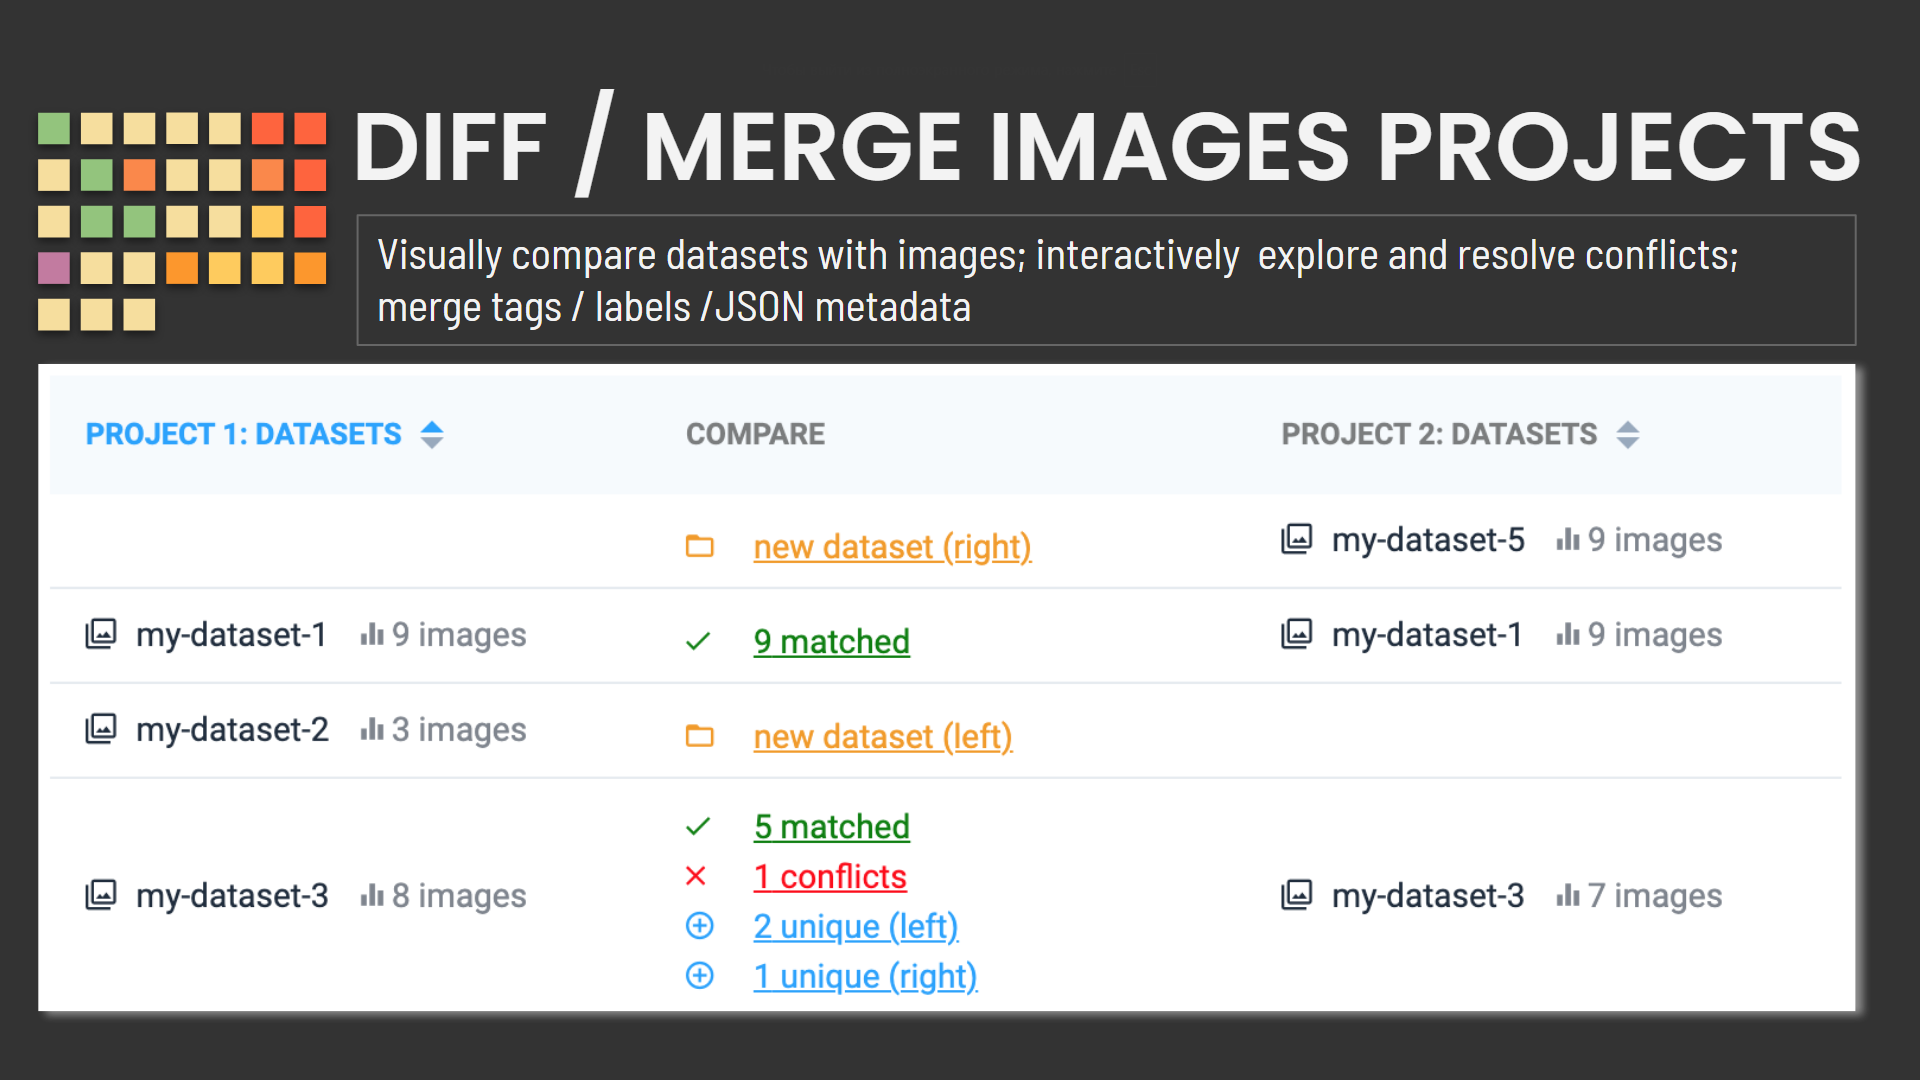The height and width of the screenshot is (1080, 1920).
Task: Click the 5 matched link
Action: tap(831, 826)
